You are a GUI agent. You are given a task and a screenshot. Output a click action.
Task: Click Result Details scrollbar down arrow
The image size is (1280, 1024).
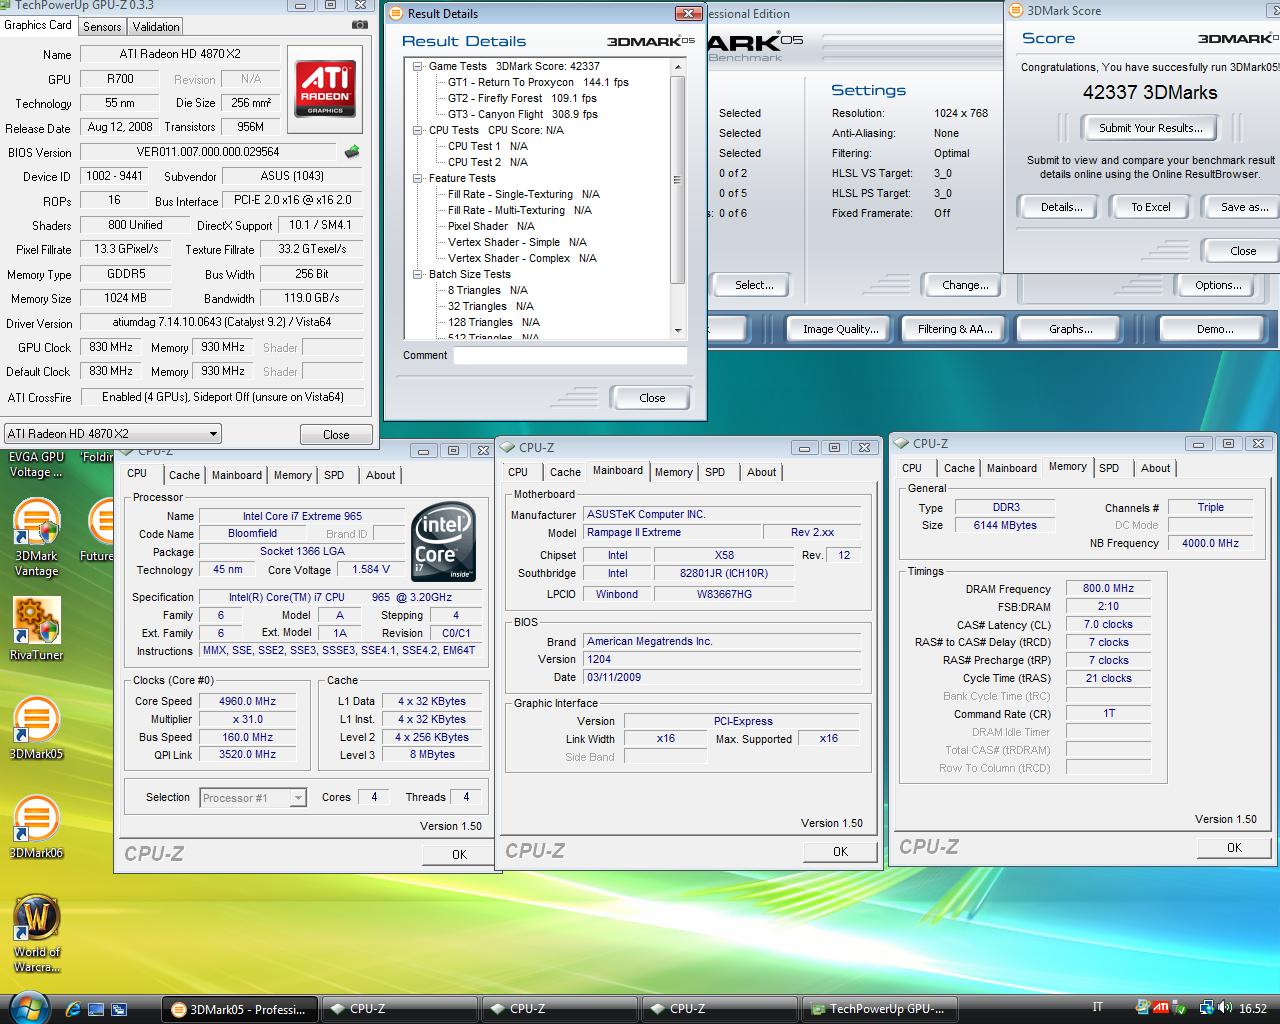point(678,330)
